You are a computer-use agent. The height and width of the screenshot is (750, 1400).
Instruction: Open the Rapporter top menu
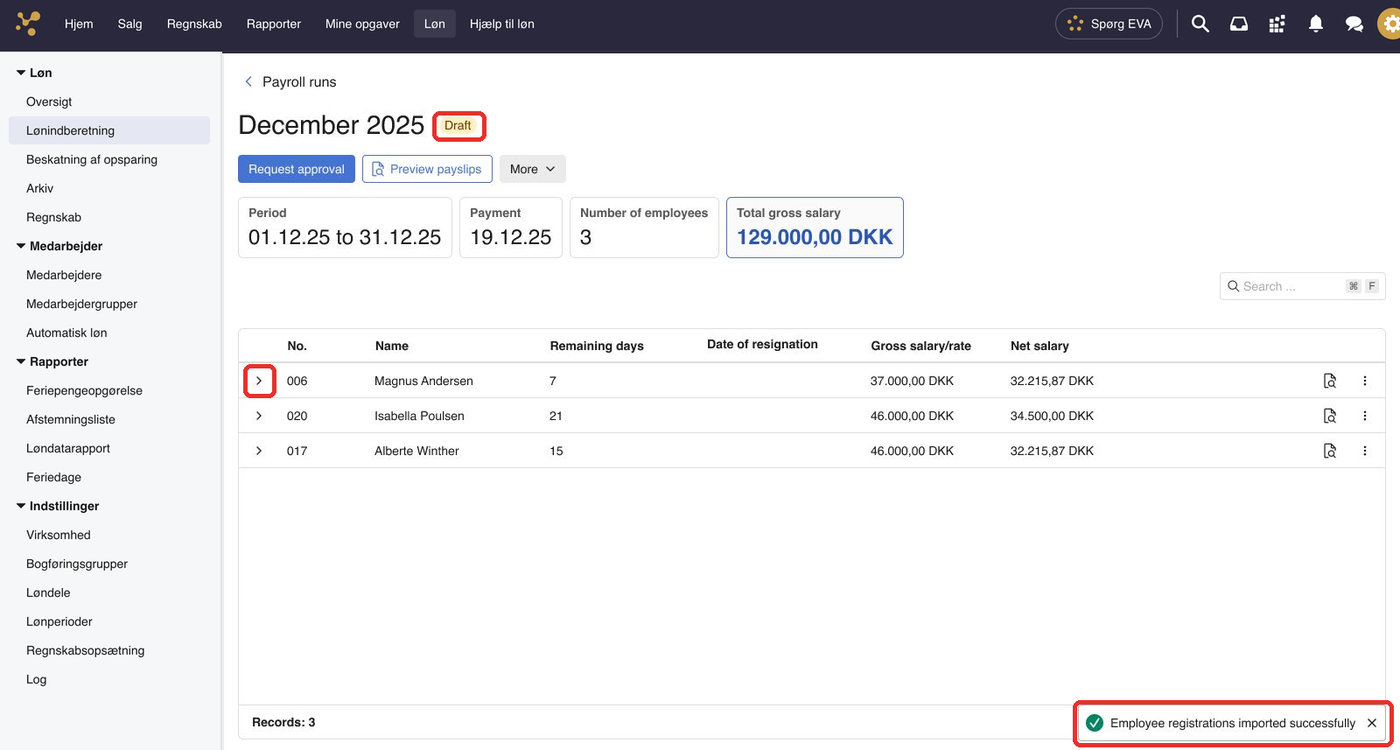[274, 24]
